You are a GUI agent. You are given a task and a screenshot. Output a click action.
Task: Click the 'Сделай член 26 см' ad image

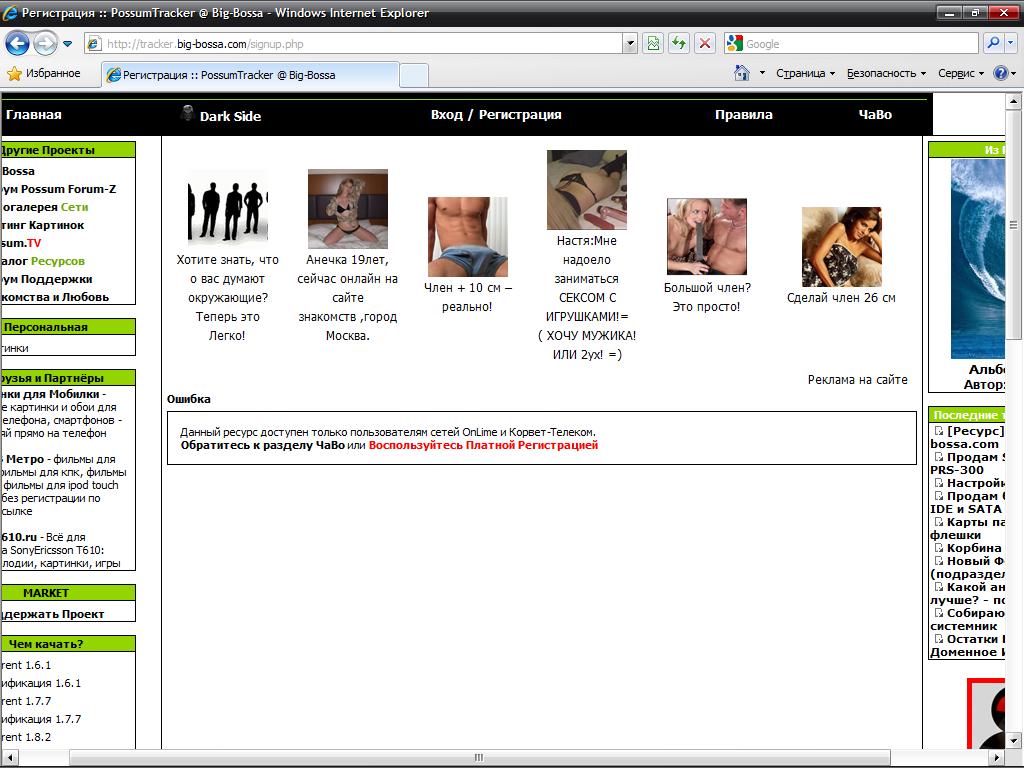(841, 247)
